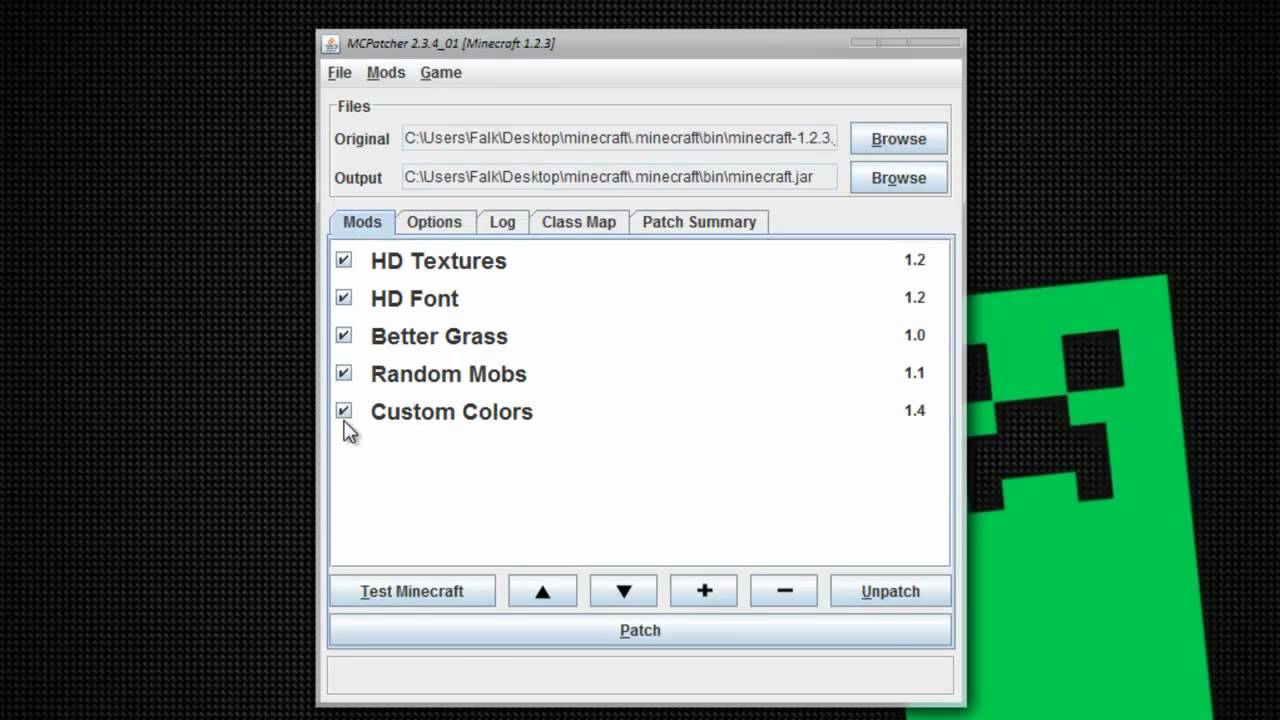1280x720 pixels.
Task: Uncheck the HD Textures checkbox
Action: (x=344, y=260)
